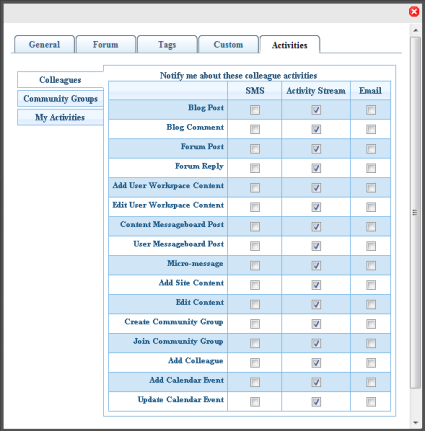
Task: Enable SMS for Micro-message
Action: (255, 266)
